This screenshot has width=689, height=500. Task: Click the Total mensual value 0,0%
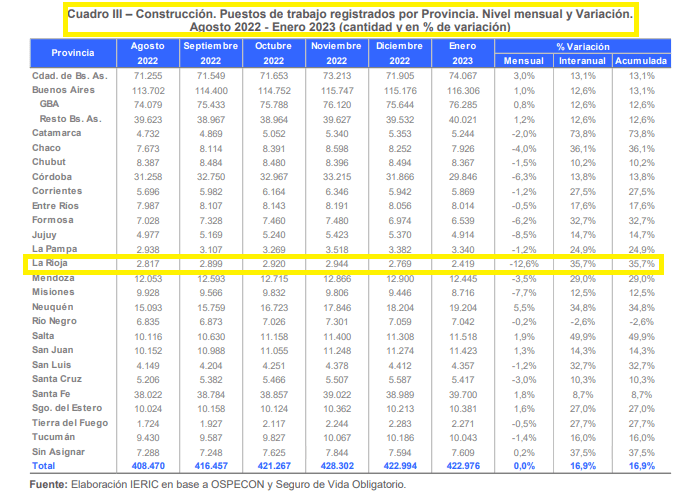[x=524, y=466]
